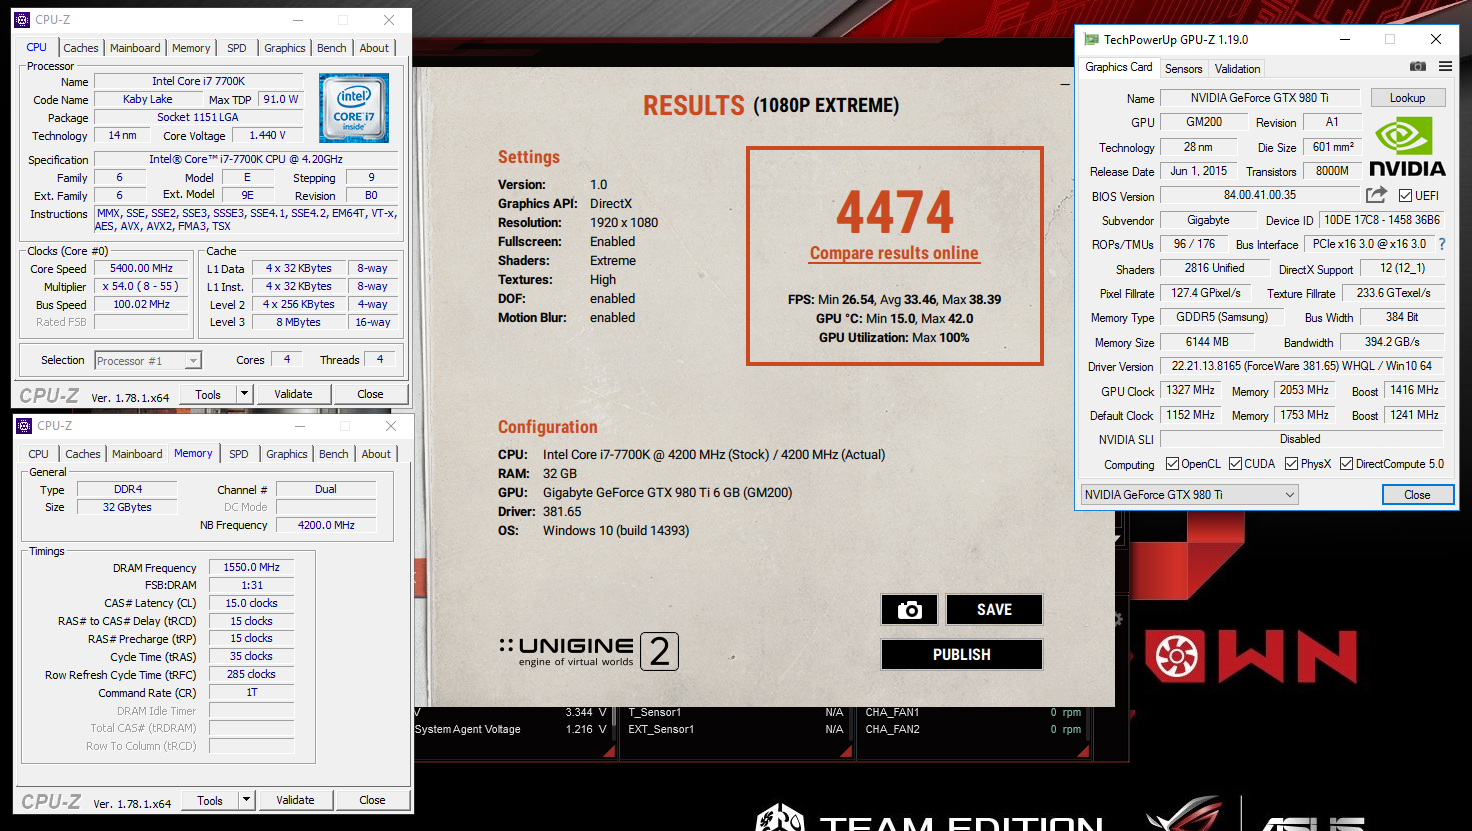Image resolution: width=1472 pixels, height=831 pixels.
Task: Open the Processor #1 selection dropdown
Action: [148, 361]
